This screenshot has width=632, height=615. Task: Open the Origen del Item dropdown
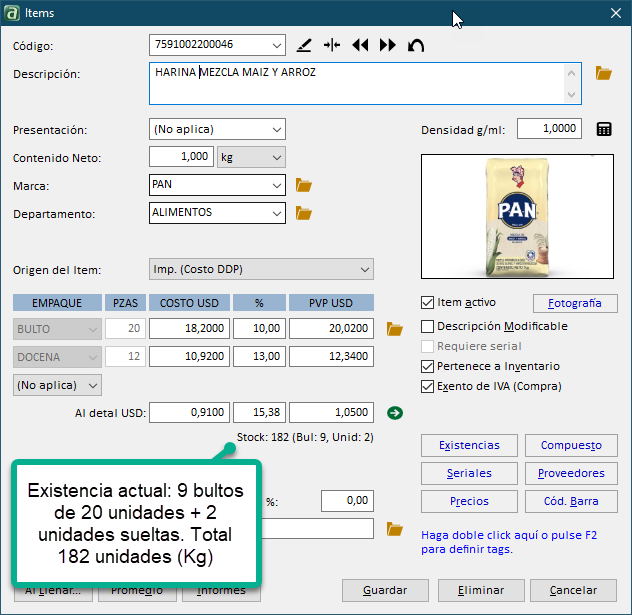[364, 269]
